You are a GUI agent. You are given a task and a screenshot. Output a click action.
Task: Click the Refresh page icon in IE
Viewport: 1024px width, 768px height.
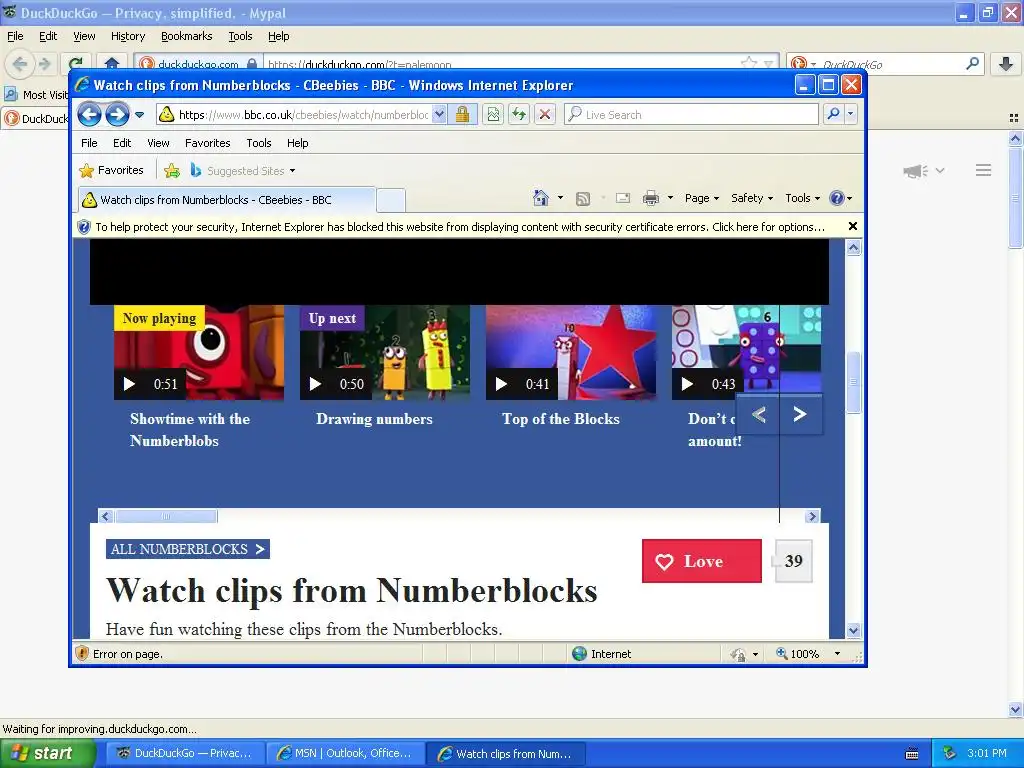pos(519,115)
